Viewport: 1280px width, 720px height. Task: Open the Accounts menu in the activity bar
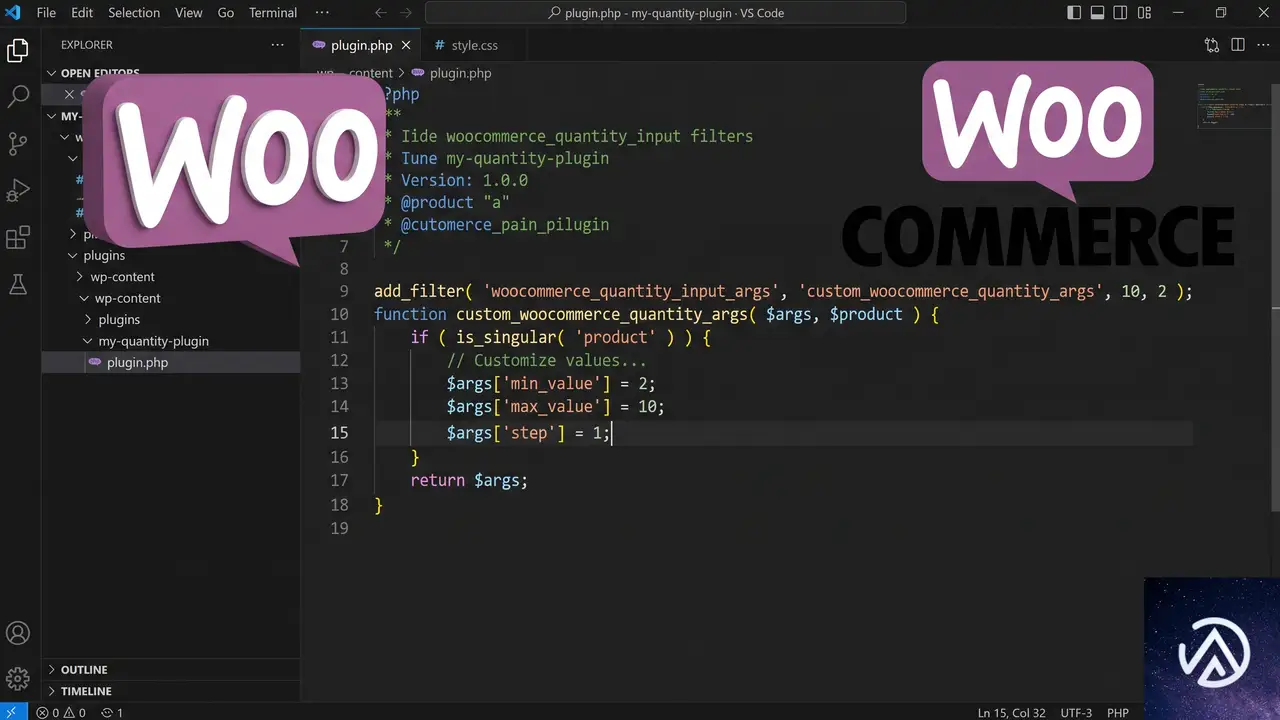coord(18,633)
